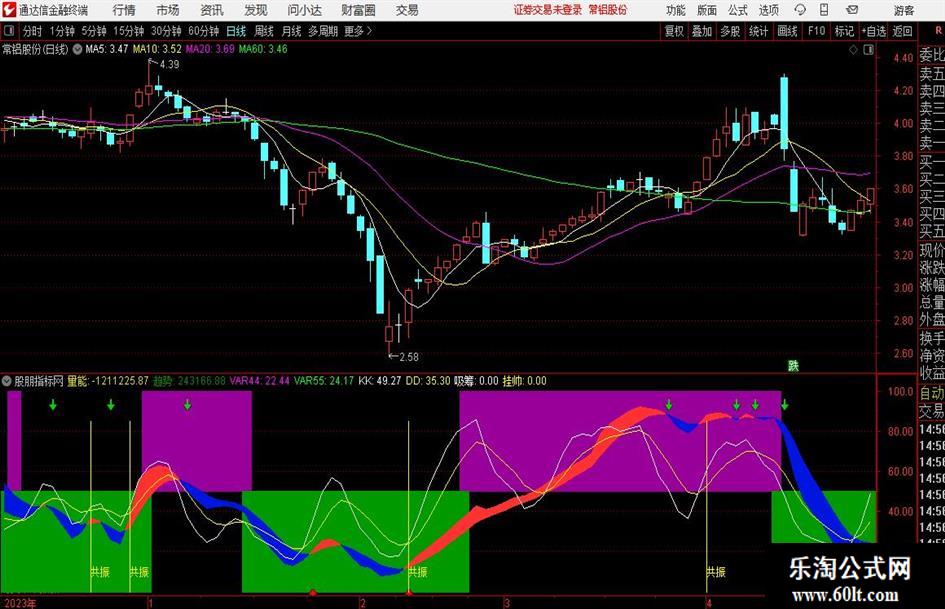The image size is (945, 609).
Task: Expand the indicator arrow beside 股朋指标网
Action: [x=7, y=381]
